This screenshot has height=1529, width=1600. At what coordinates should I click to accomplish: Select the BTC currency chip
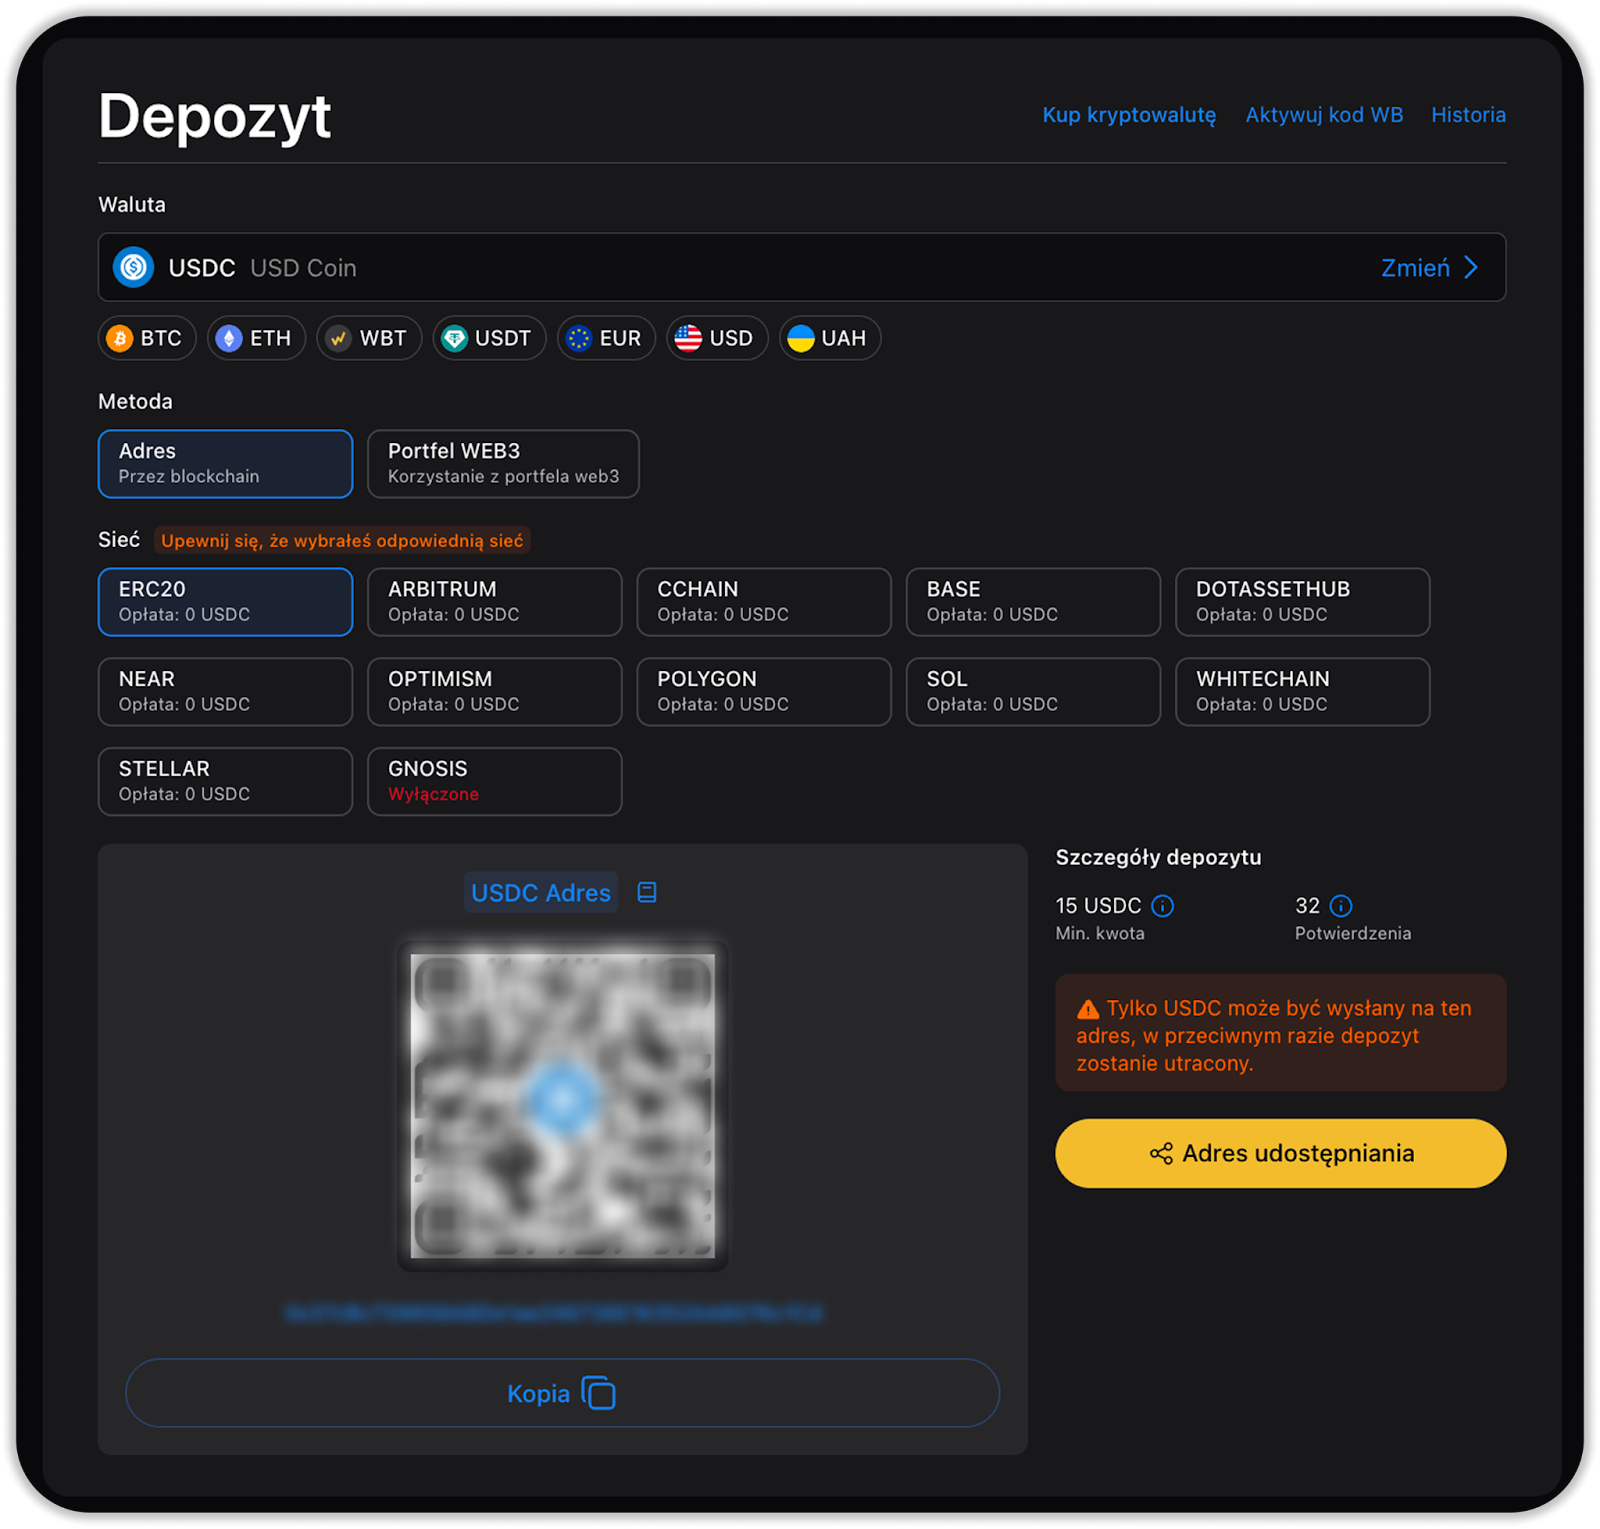147,338
